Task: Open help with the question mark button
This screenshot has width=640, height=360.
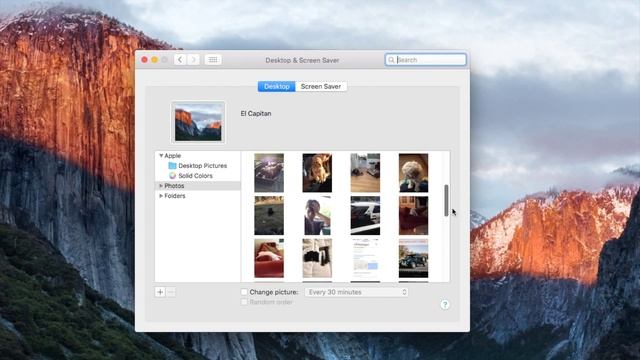Action: tap(444, 304)
